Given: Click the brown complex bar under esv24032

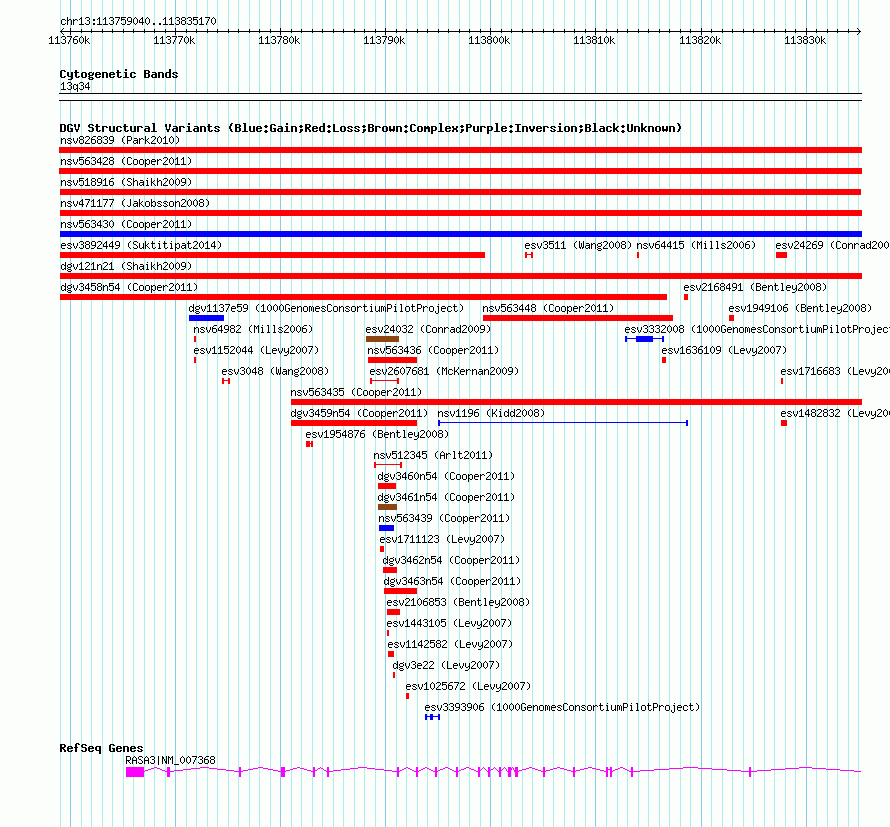Looking at the screenshot, I should (383, 339).
